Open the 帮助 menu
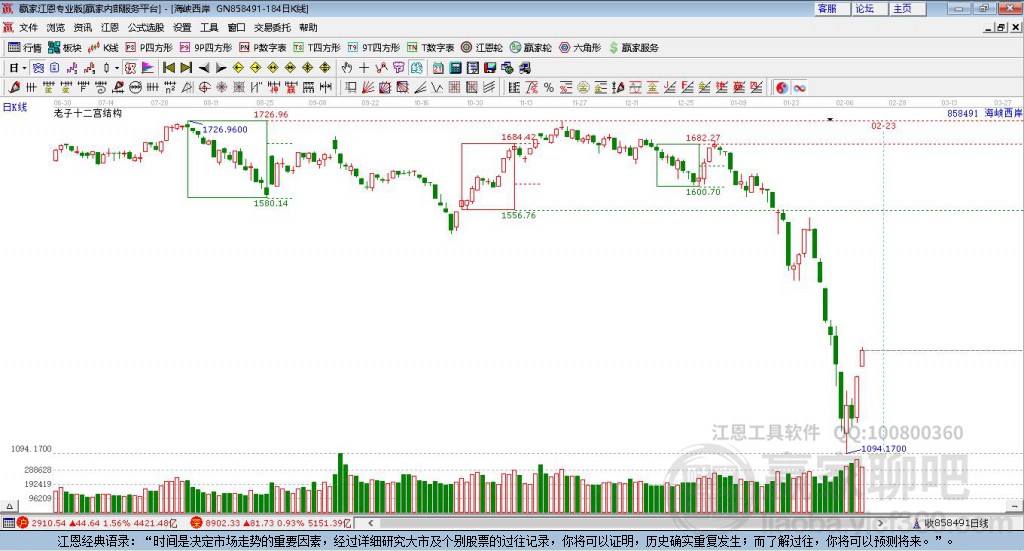The image size is (1024, 551). (308, 27)
